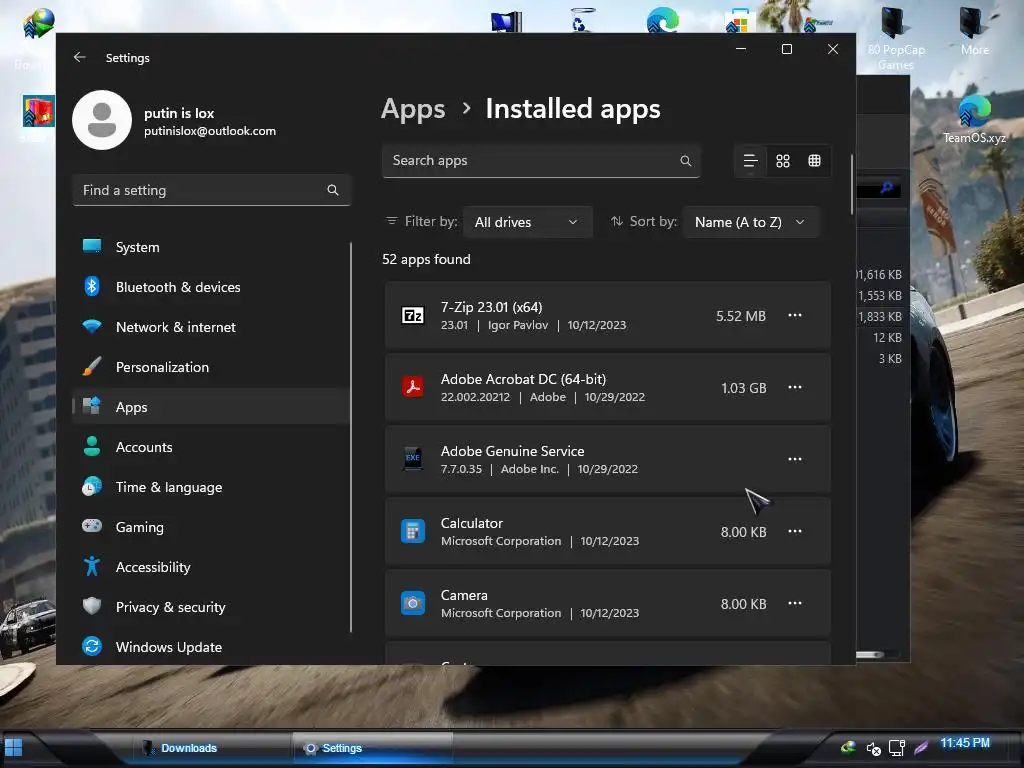
Task: Switch to grid view layout icon
Action: pyautogui.click(x=782, y=161)
